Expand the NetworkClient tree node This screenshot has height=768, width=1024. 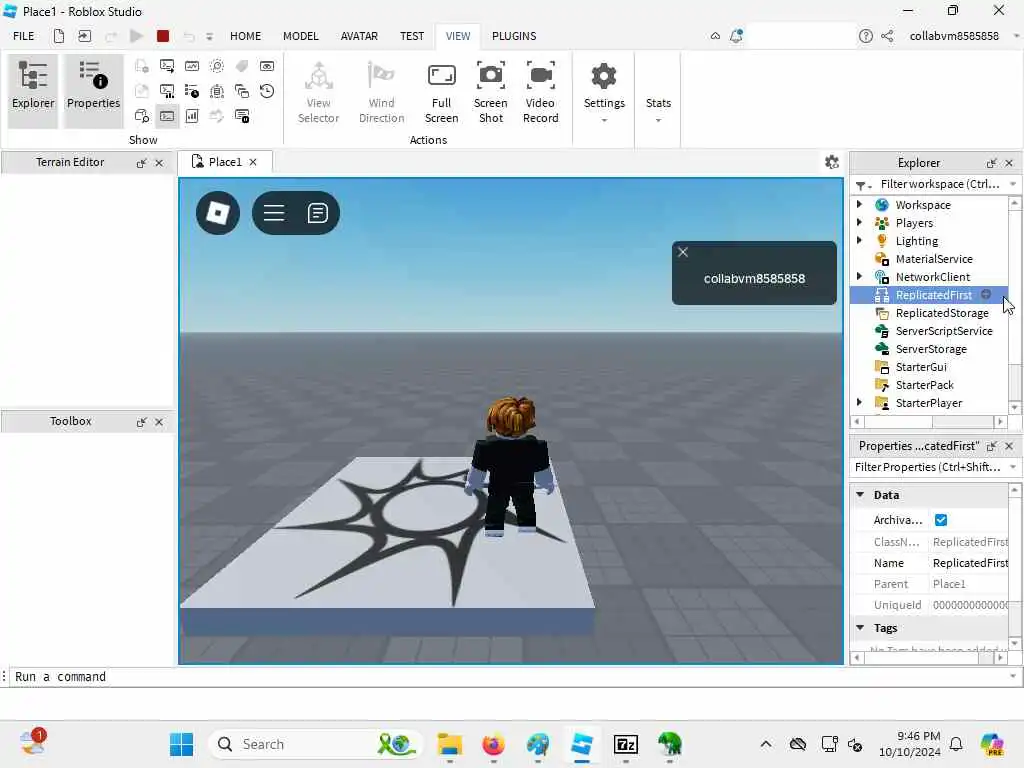click(859, 277)
